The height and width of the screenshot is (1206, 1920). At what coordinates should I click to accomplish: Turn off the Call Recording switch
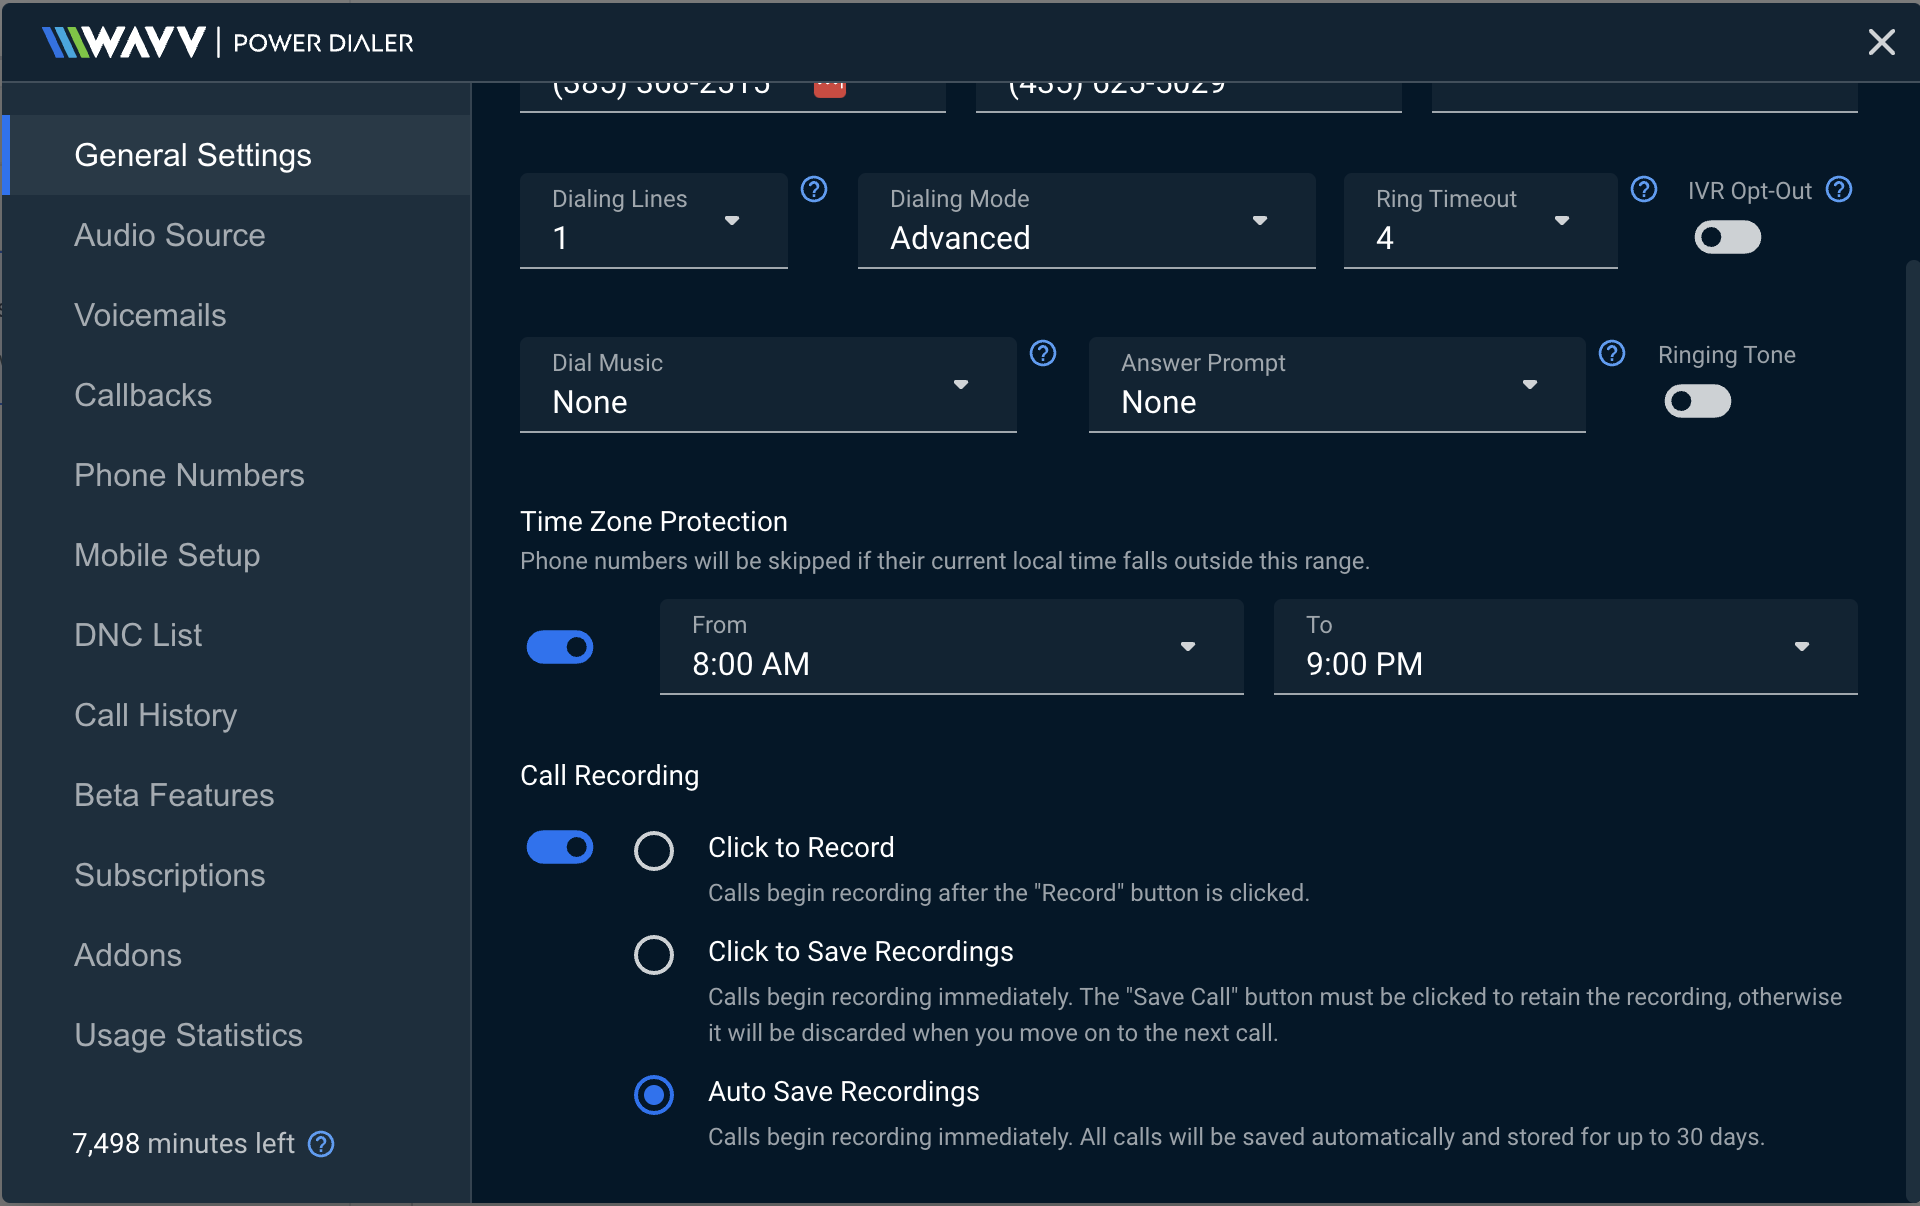pyautogui.click(x=560, y=847)
